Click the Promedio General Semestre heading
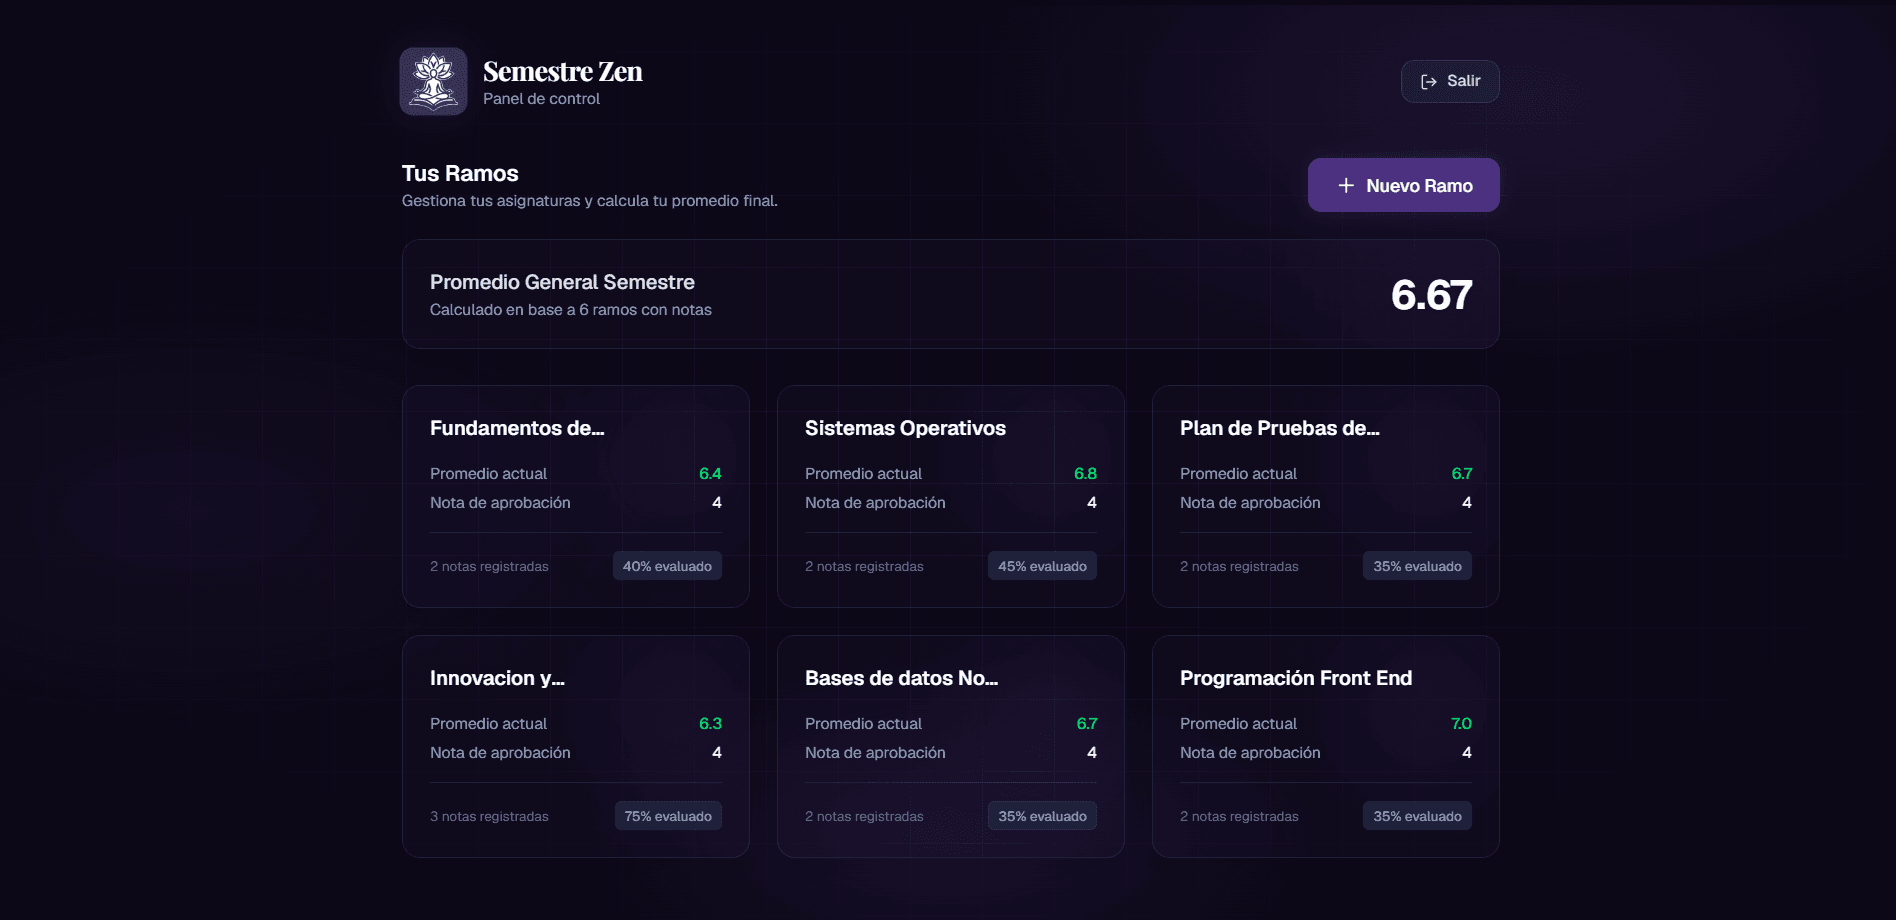 point(562,282)
